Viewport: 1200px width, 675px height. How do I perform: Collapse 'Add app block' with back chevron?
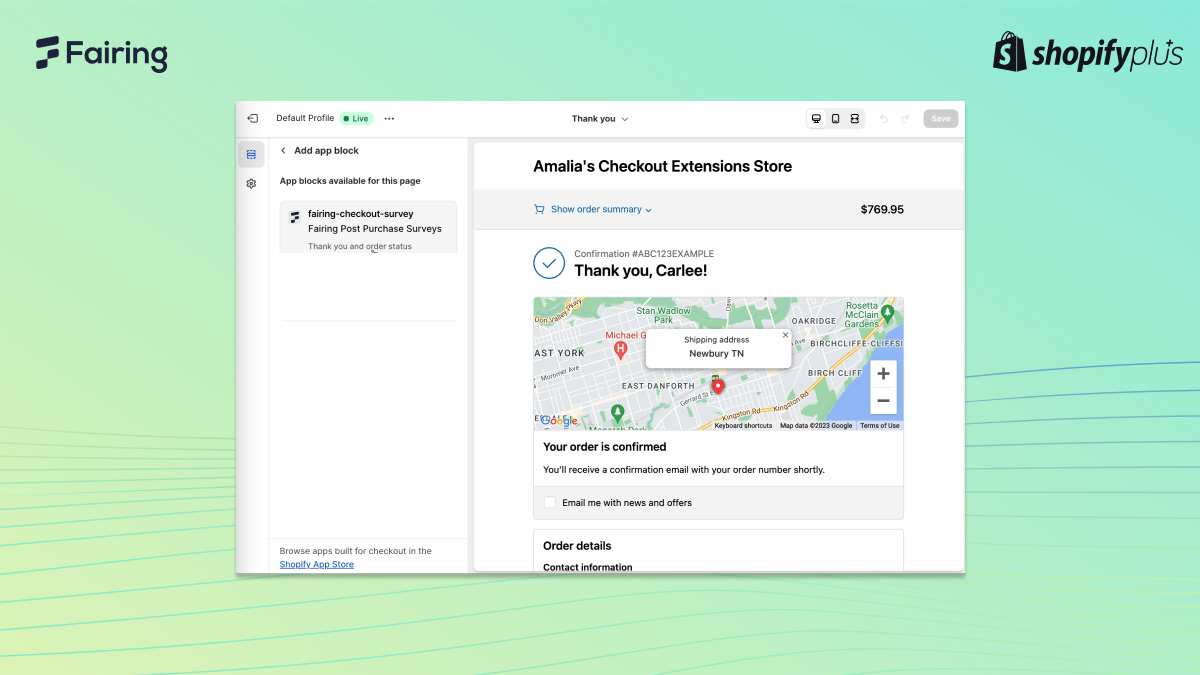click(283, 150)
